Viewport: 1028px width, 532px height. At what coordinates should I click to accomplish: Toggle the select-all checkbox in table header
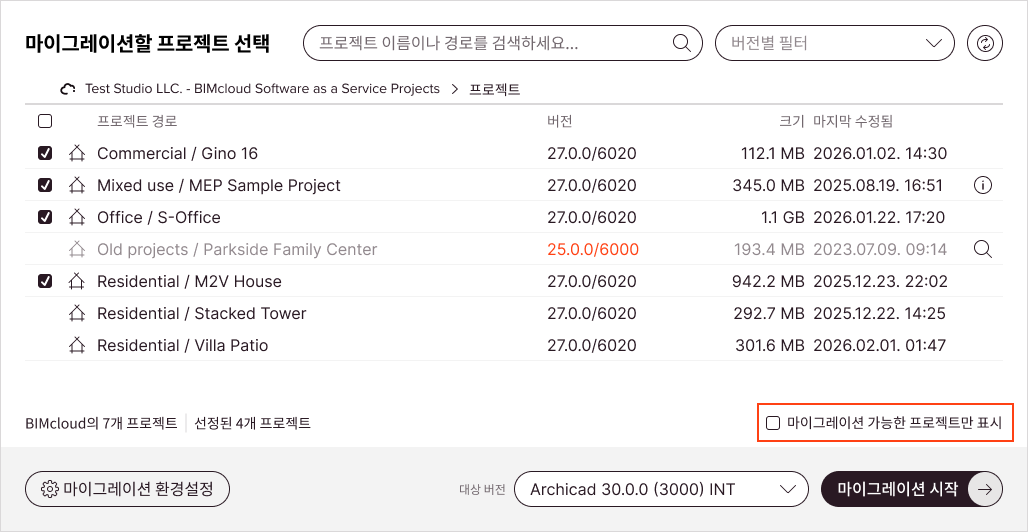coord(45,121)
